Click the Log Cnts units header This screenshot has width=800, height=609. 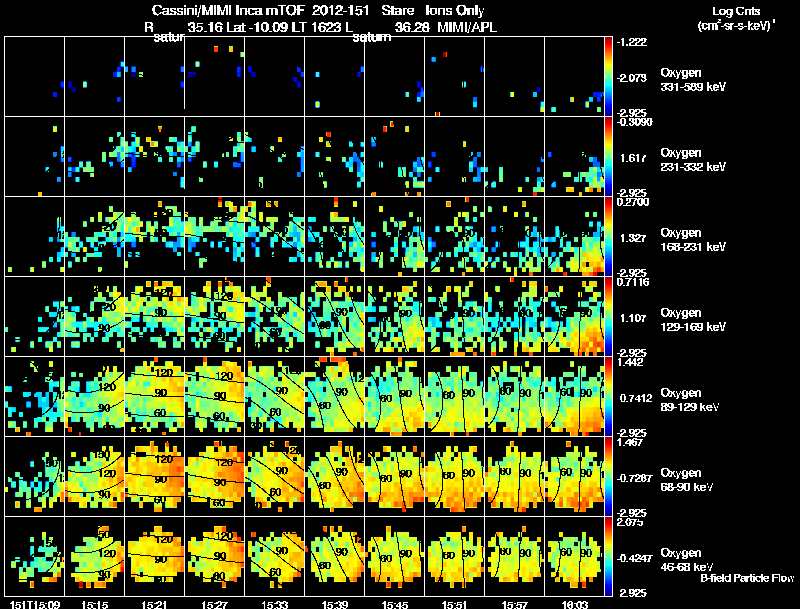coord(736,18)
